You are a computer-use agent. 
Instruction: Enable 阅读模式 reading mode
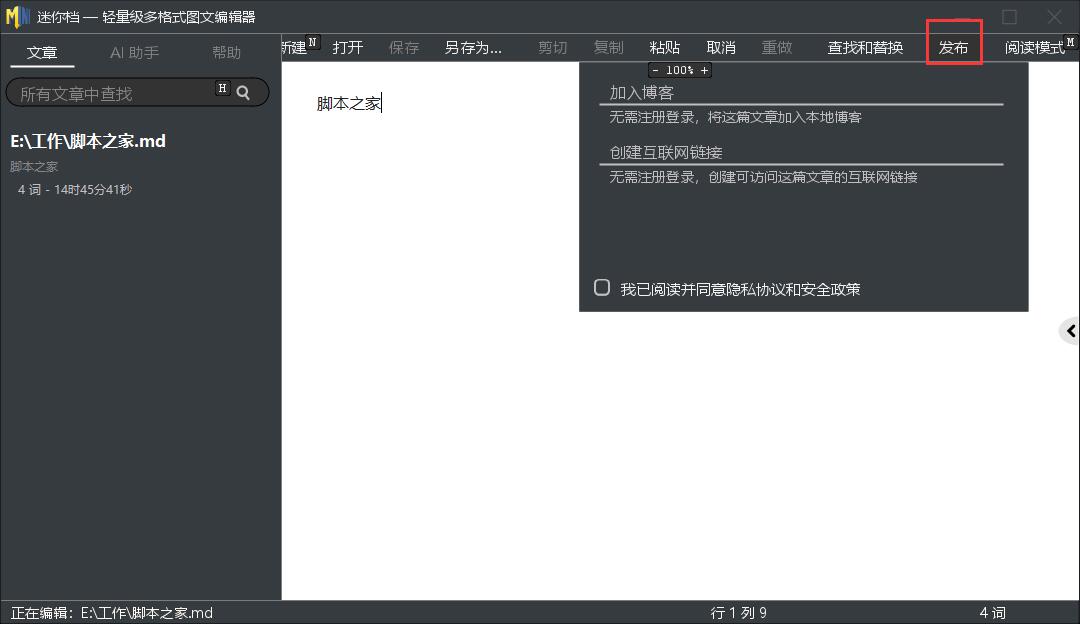pos(1037,46)
